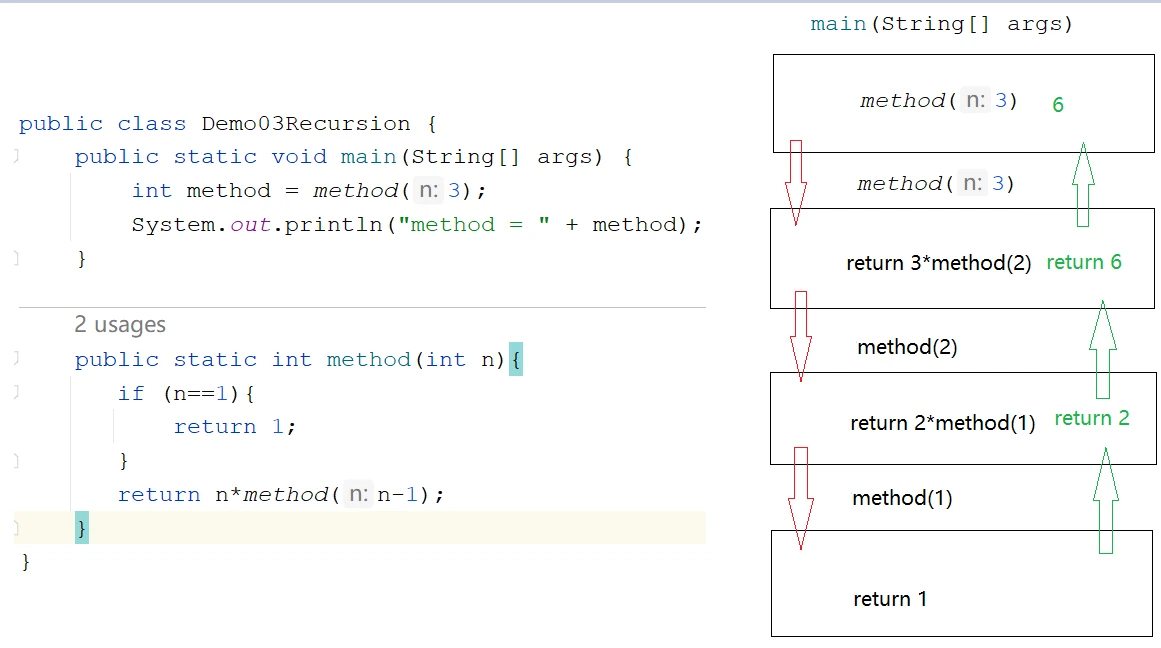Click the n: parameter hint in main's method call
Image resolution: width=1161 pixels, height=648 pixels.
tap(429, 190)
